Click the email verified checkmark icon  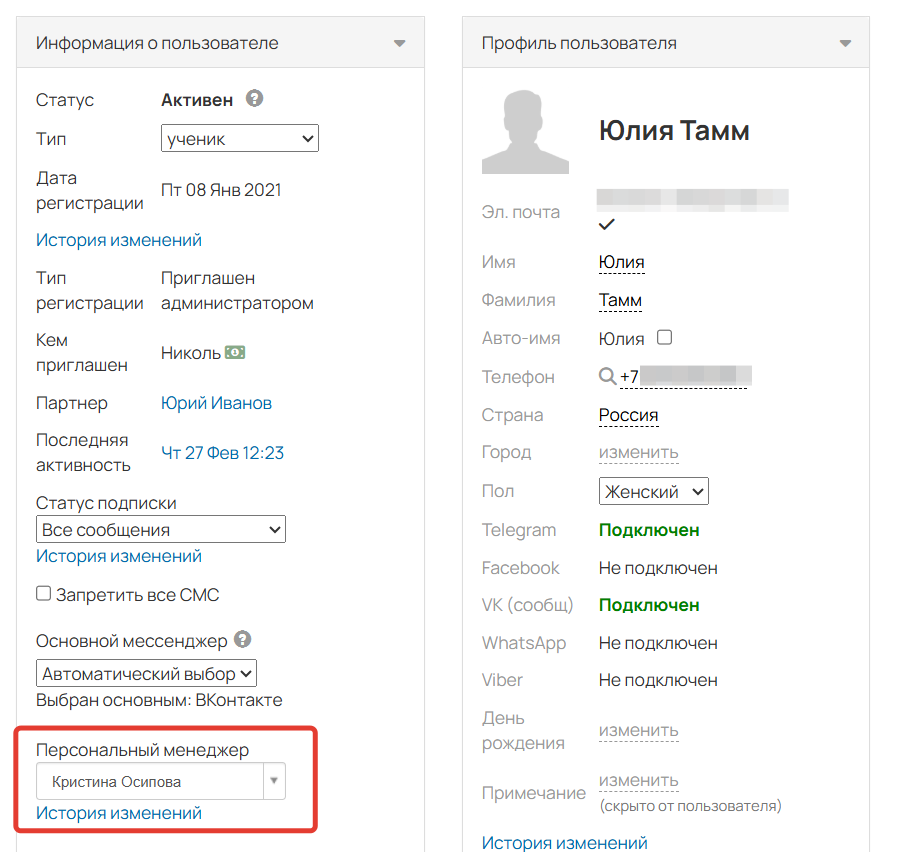(x=606, y=224)
